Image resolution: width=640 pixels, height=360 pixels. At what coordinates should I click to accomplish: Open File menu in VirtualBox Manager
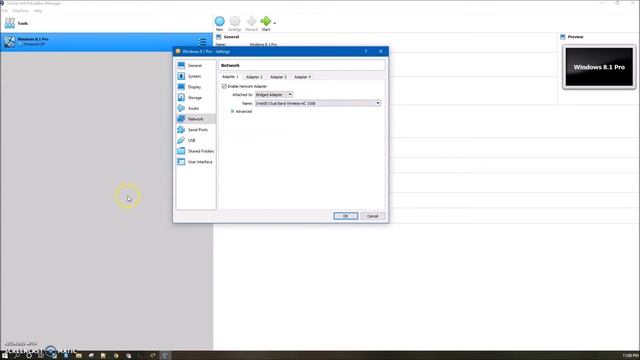point(4,11)
